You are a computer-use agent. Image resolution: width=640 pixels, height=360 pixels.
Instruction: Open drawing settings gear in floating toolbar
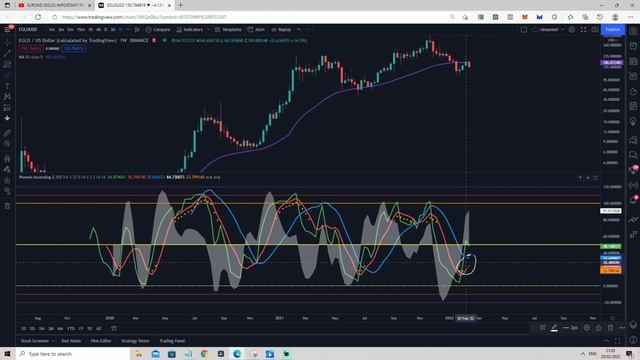(587, 328)
